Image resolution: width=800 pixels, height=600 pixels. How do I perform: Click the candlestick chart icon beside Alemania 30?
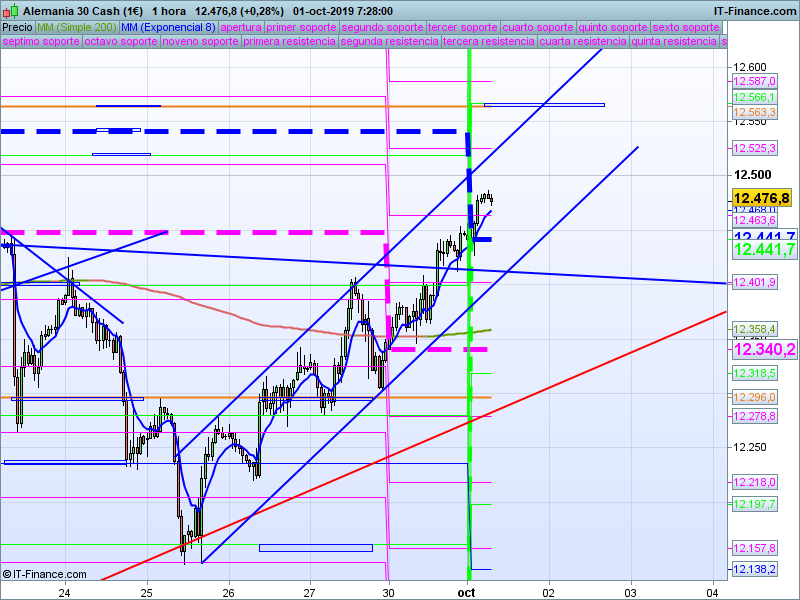tap(11, 10)
